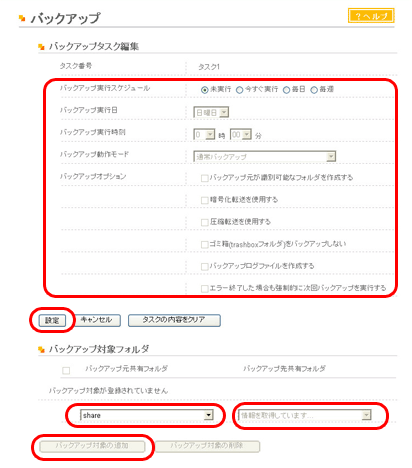
Task: Open the ヘルプ help button
Action: tap(371, 16)
